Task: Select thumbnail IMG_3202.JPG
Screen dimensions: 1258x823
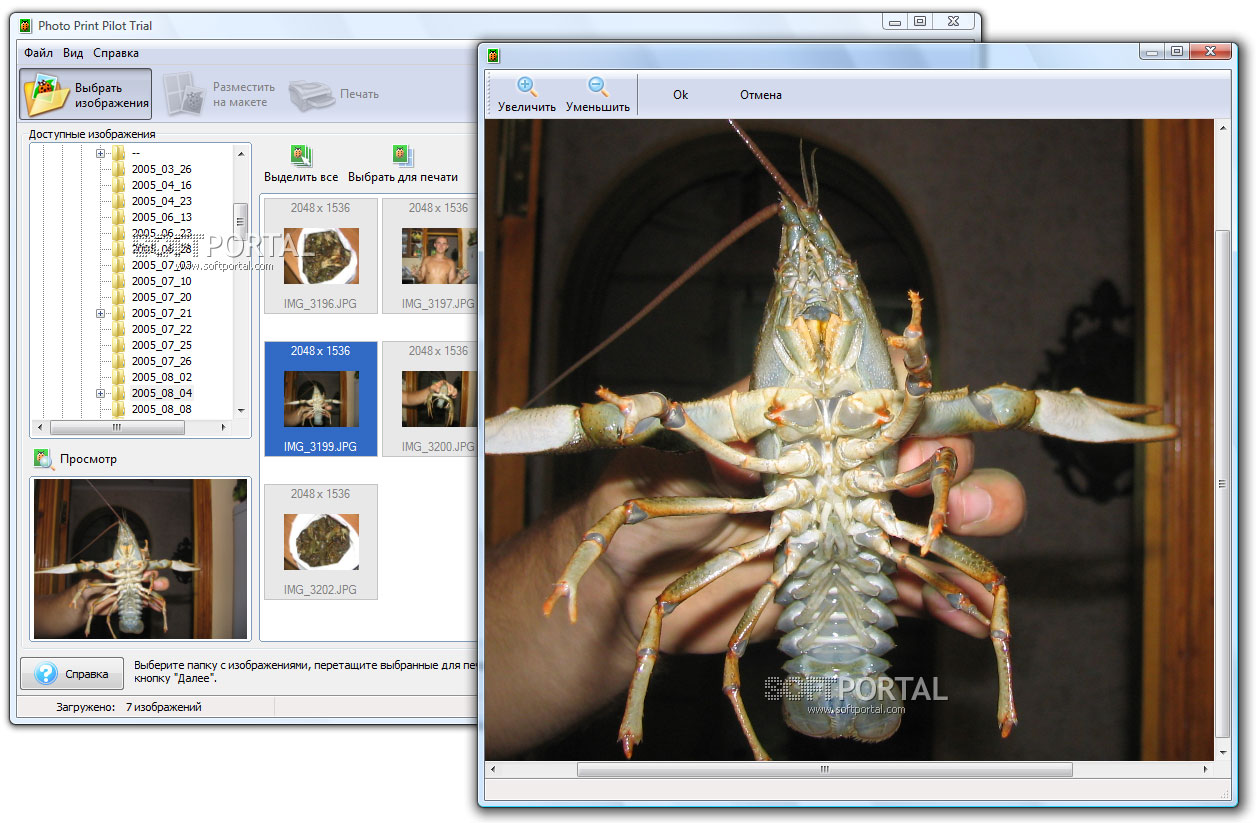Action: click(x=321, y=542)
